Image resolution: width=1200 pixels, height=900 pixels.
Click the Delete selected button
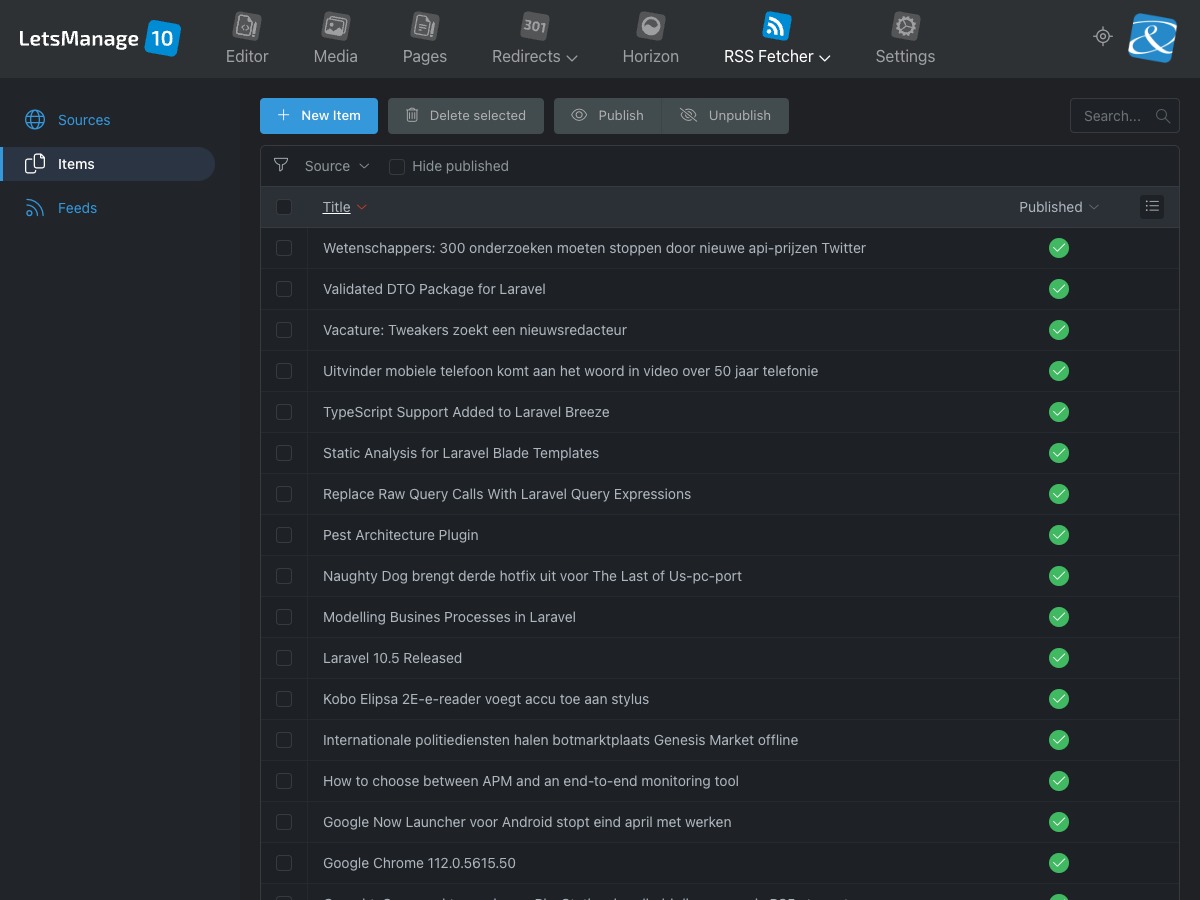(x=465, y=116)
